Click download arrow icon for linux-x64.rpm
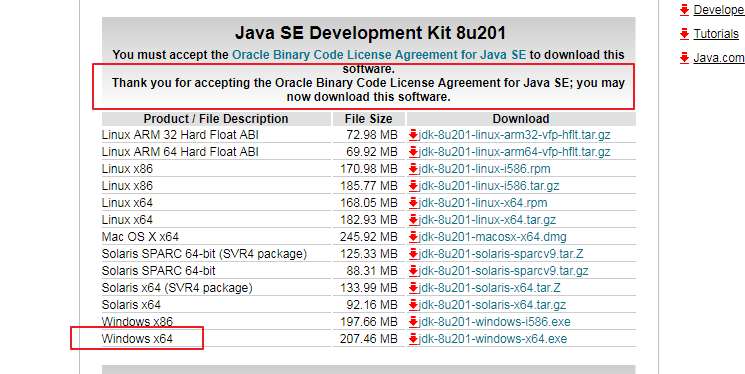The image size is (745, 374). [413, 203]
